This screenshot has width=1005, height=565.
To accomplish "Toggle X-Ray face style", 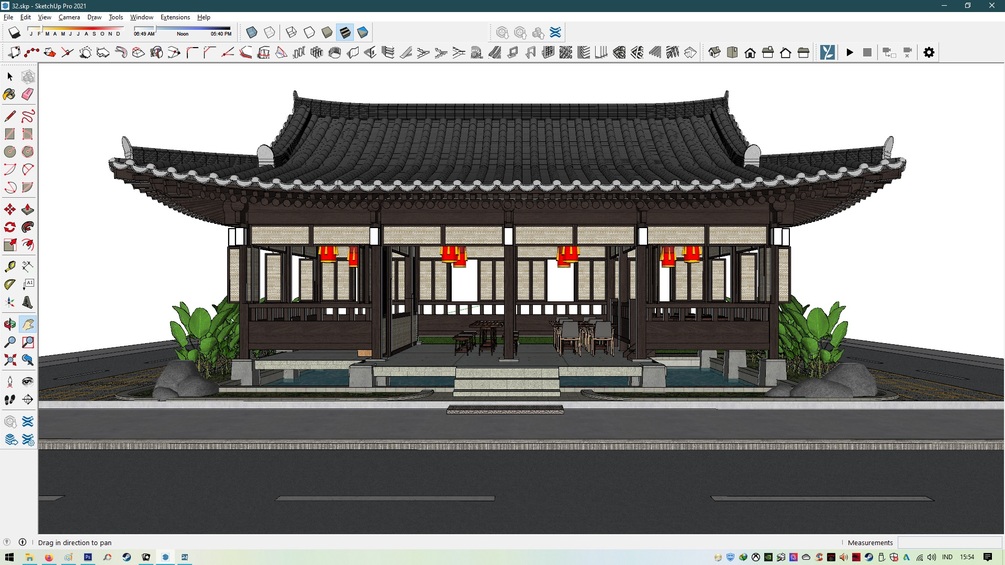I will 252,32.
